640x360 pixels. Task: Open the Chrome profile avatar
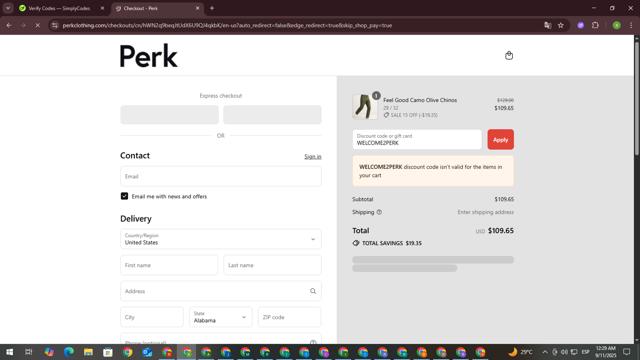616,25
